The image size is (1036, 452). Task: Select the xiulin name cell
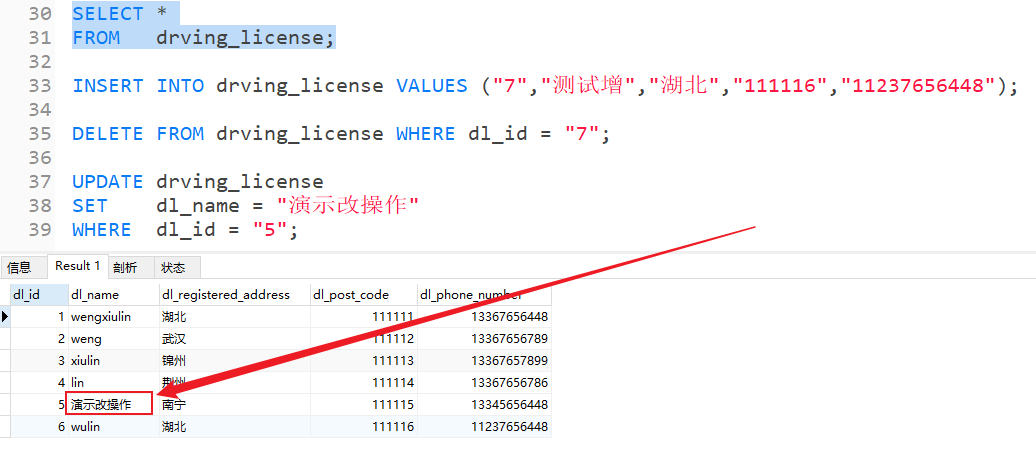114,361
